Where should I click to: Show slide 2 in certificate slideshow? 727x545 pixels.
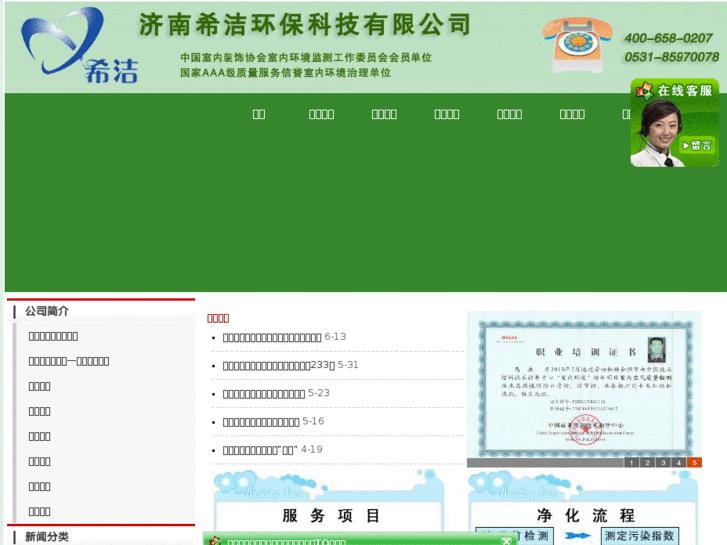[x=647, y=462]
